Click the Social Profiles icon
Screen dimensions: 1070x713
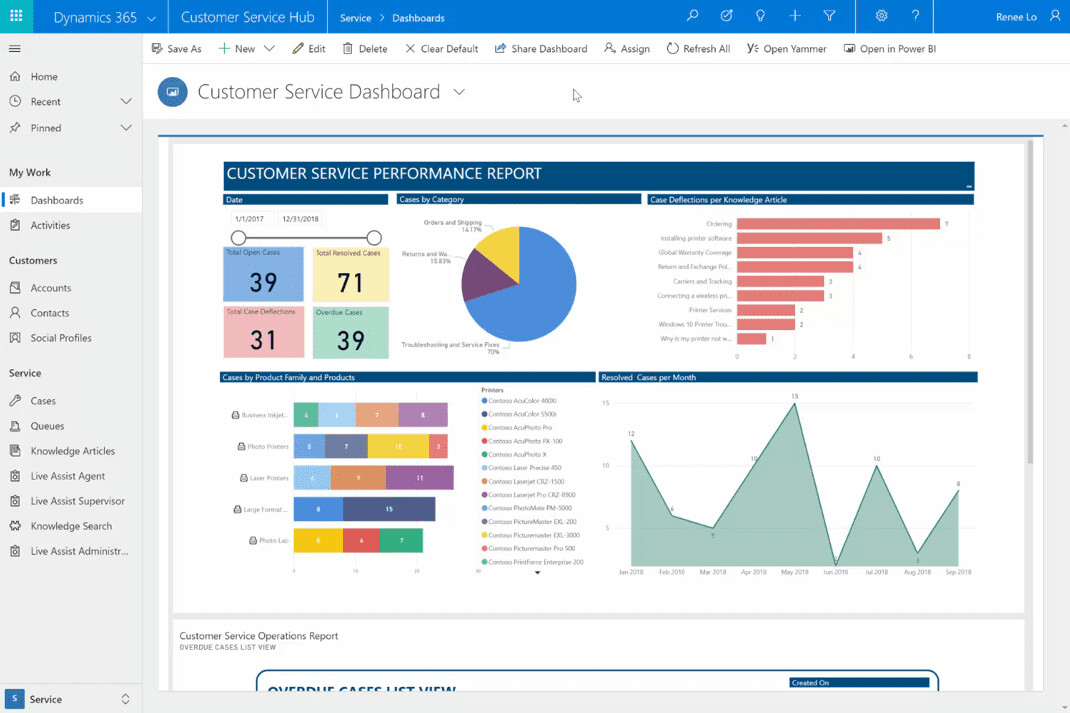[15, 338]
